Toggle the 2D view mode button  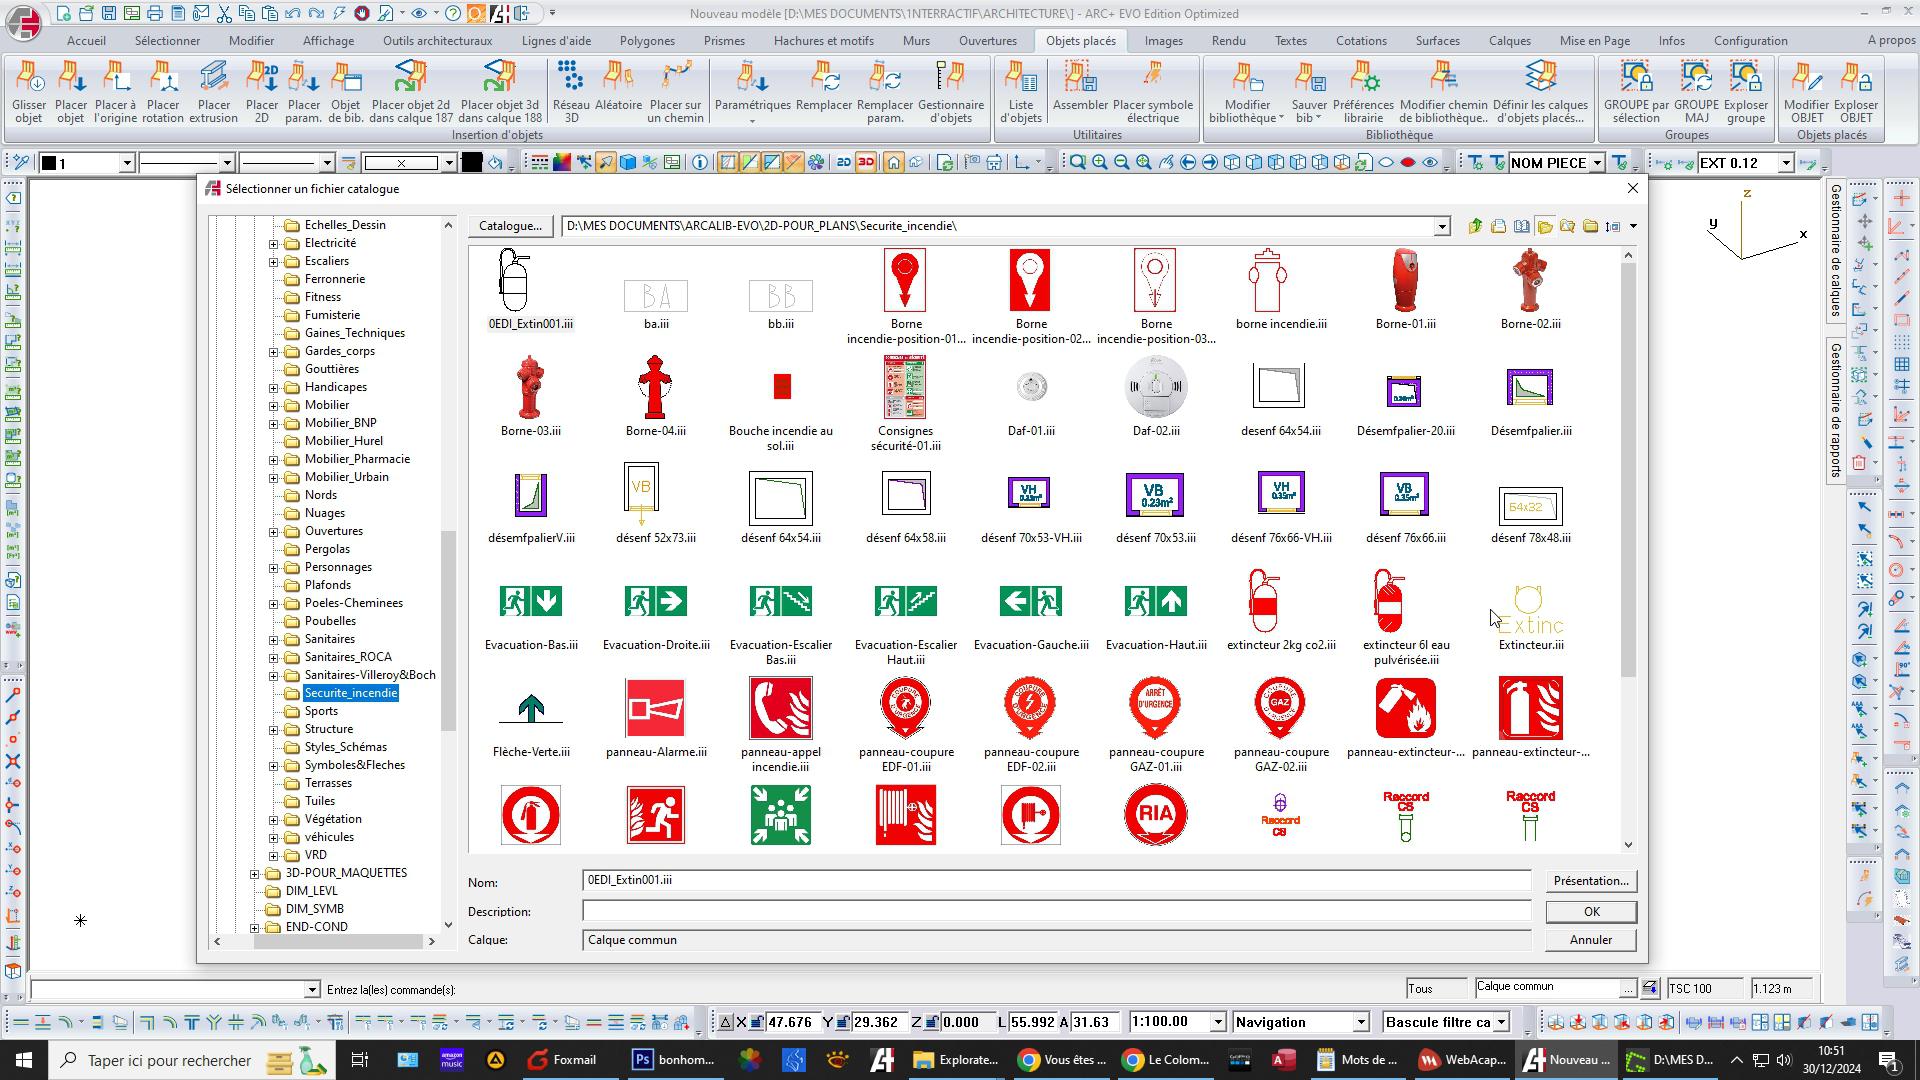click(843, 163)
